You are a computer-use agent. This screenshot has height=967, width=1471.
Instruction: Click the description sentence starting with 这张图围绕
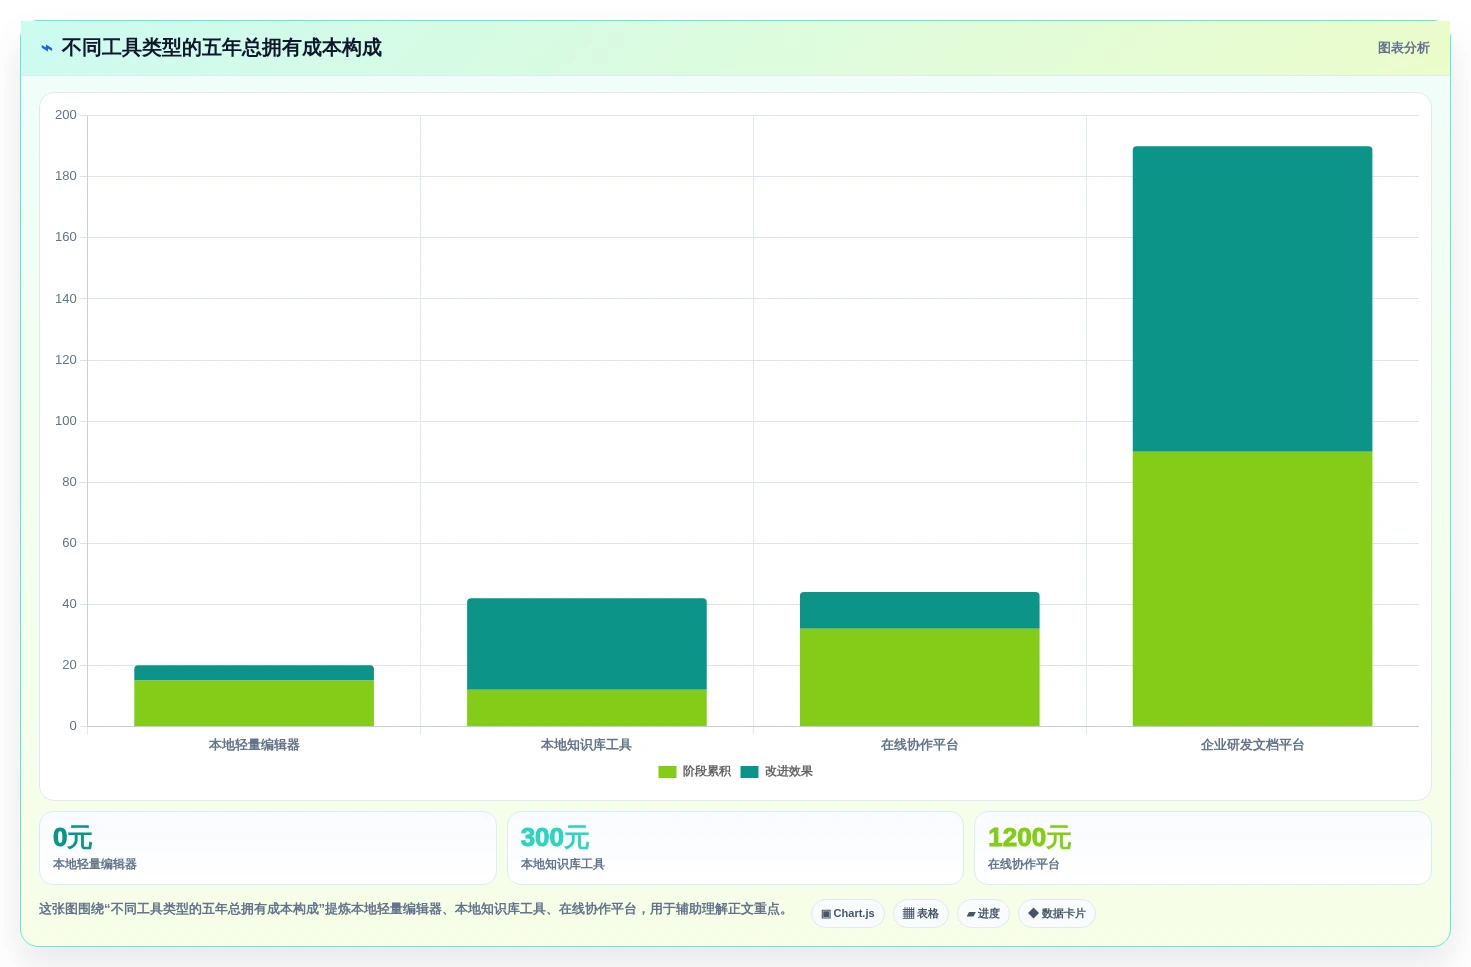click(416, 909)
